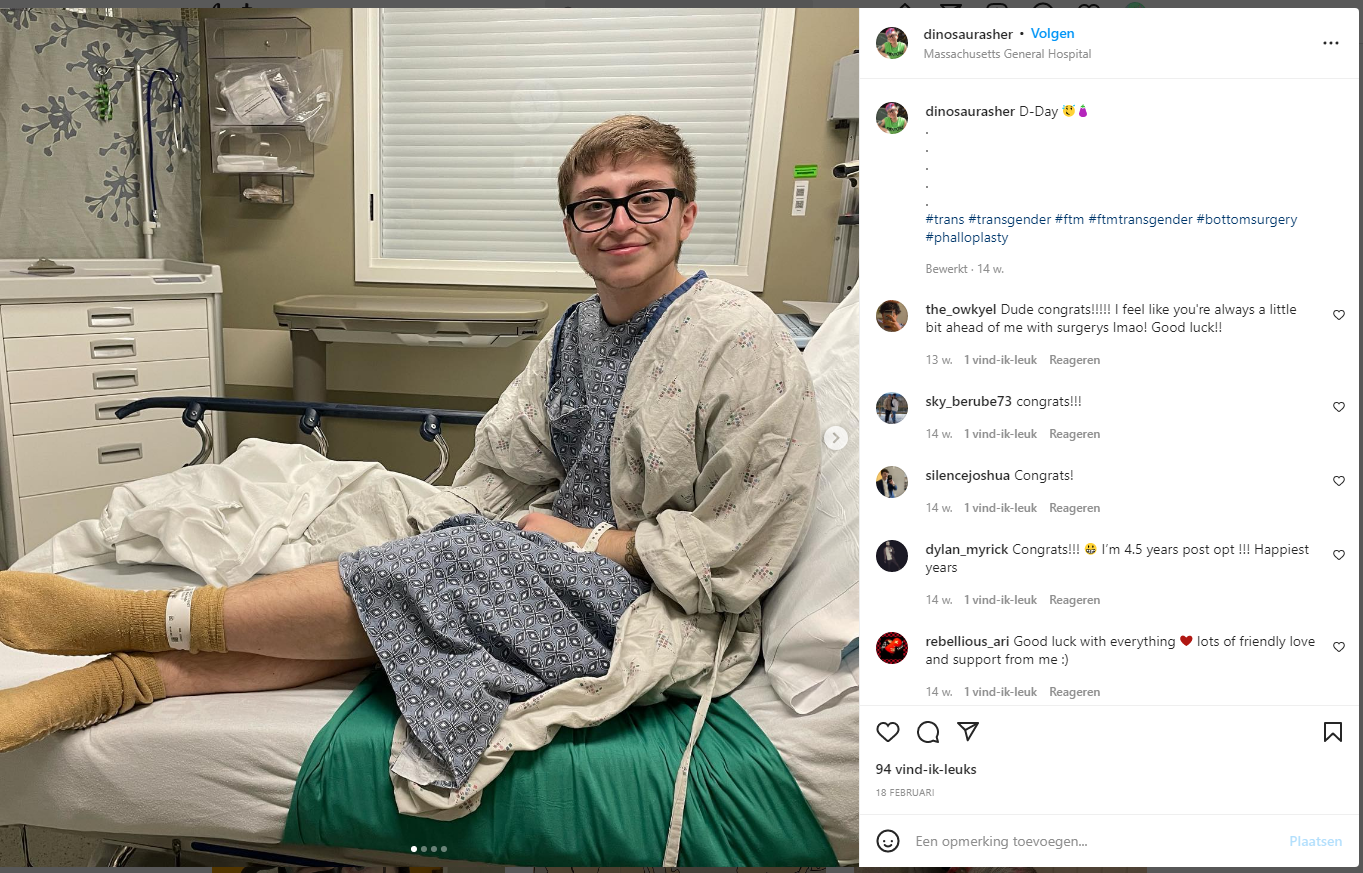
Task: Share post with paper plane icon
Action: (x=968, y=731)
